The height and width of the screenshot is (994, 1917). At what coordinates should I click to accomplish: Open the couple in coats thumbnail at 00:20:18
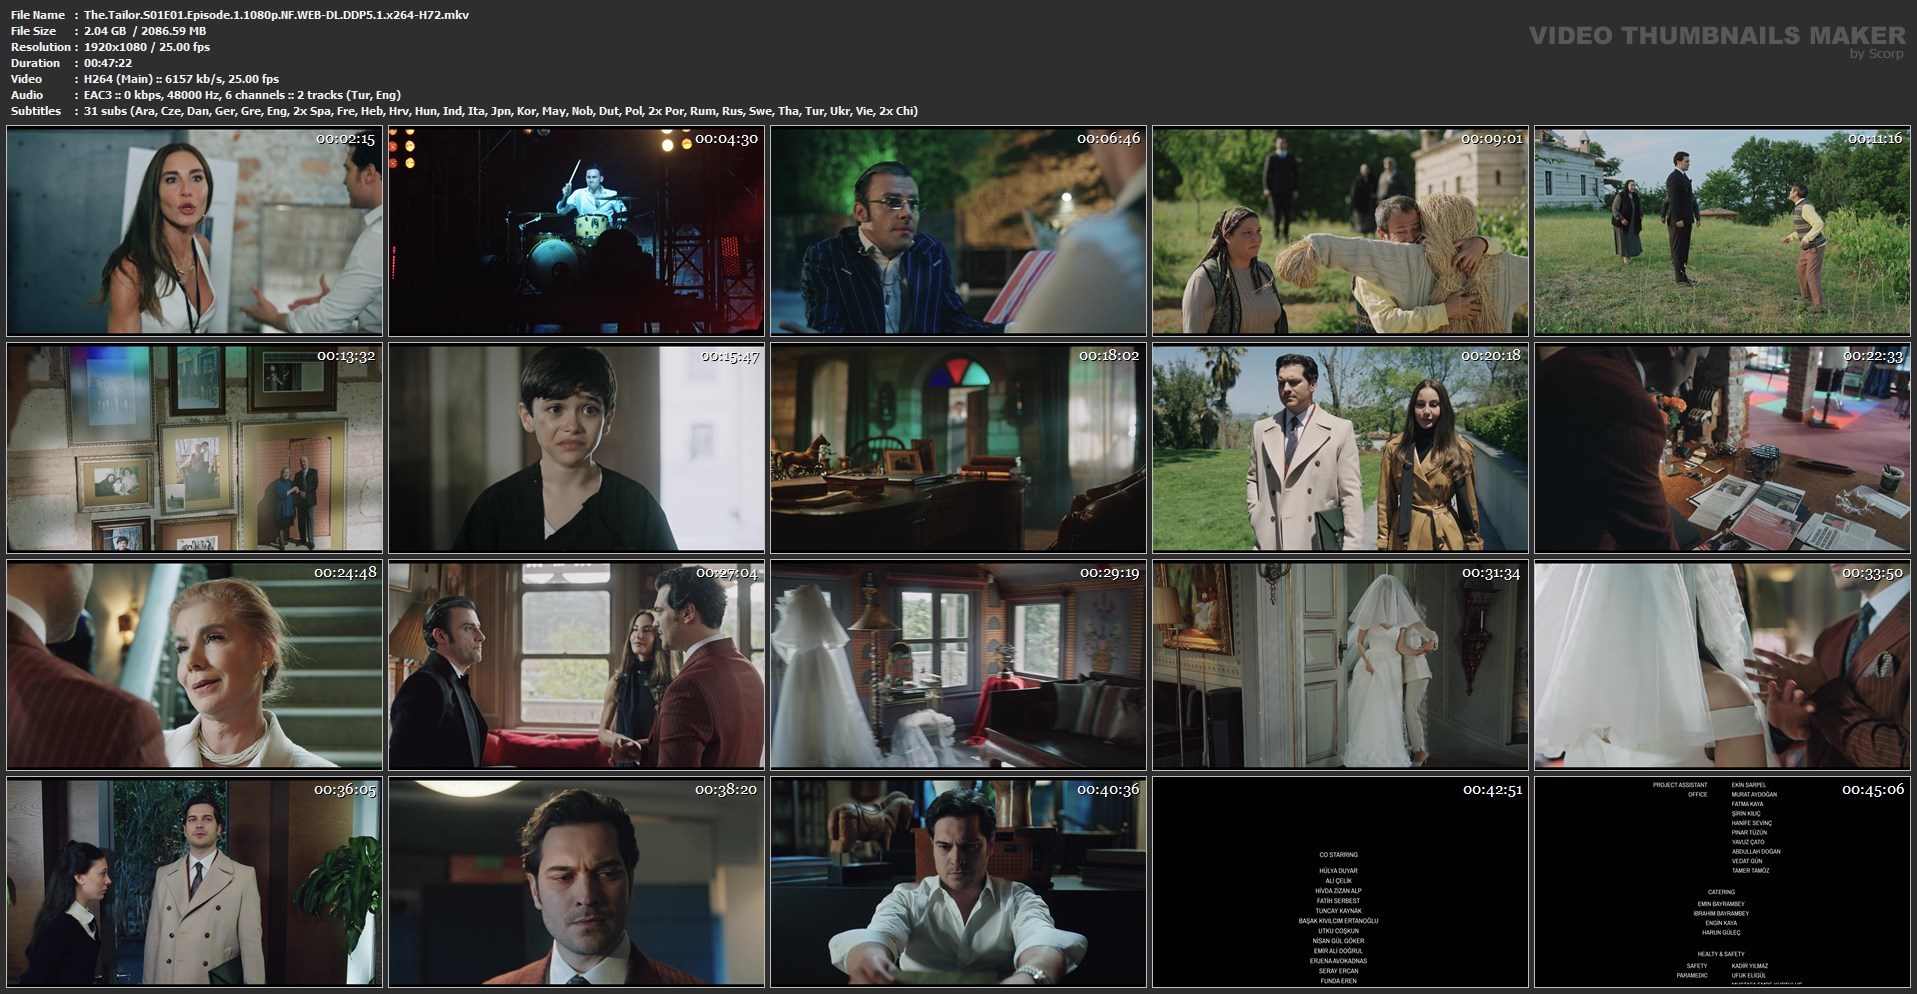pyautogui.click(x=1341, y=448)
